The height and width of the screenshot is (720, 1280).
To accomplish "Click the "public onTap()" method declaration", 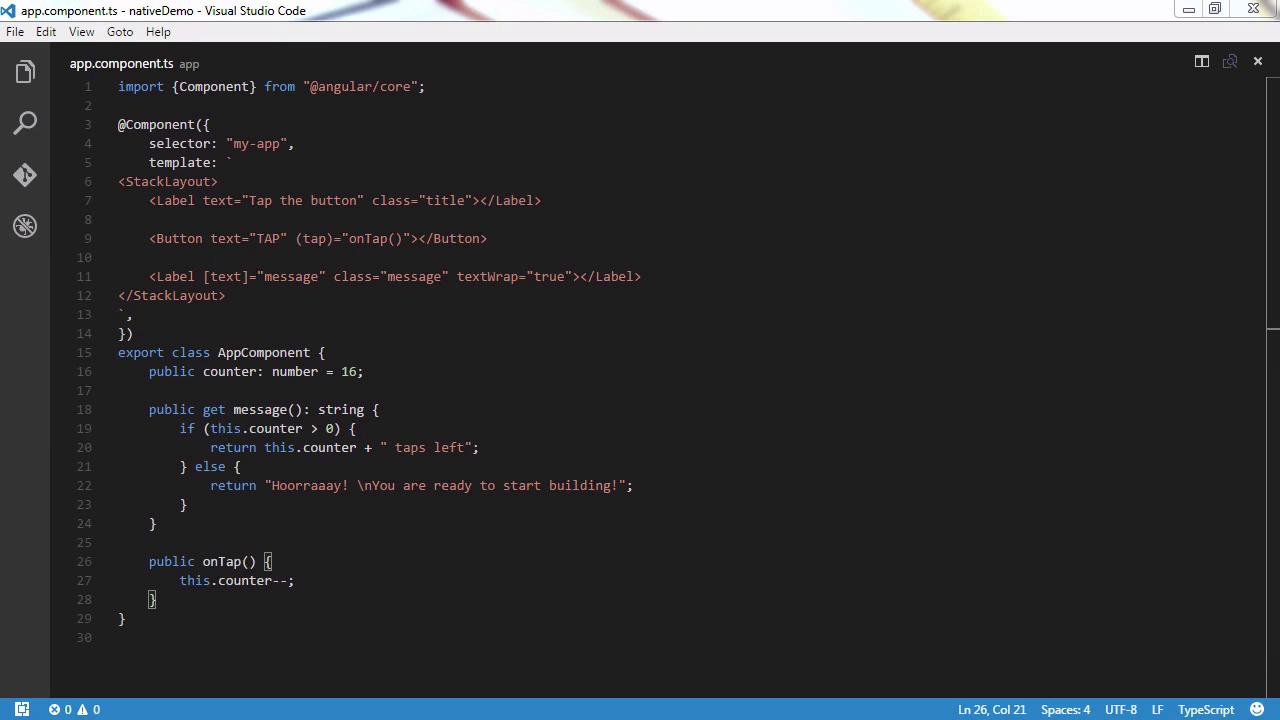I will click(x=203, y=561).
